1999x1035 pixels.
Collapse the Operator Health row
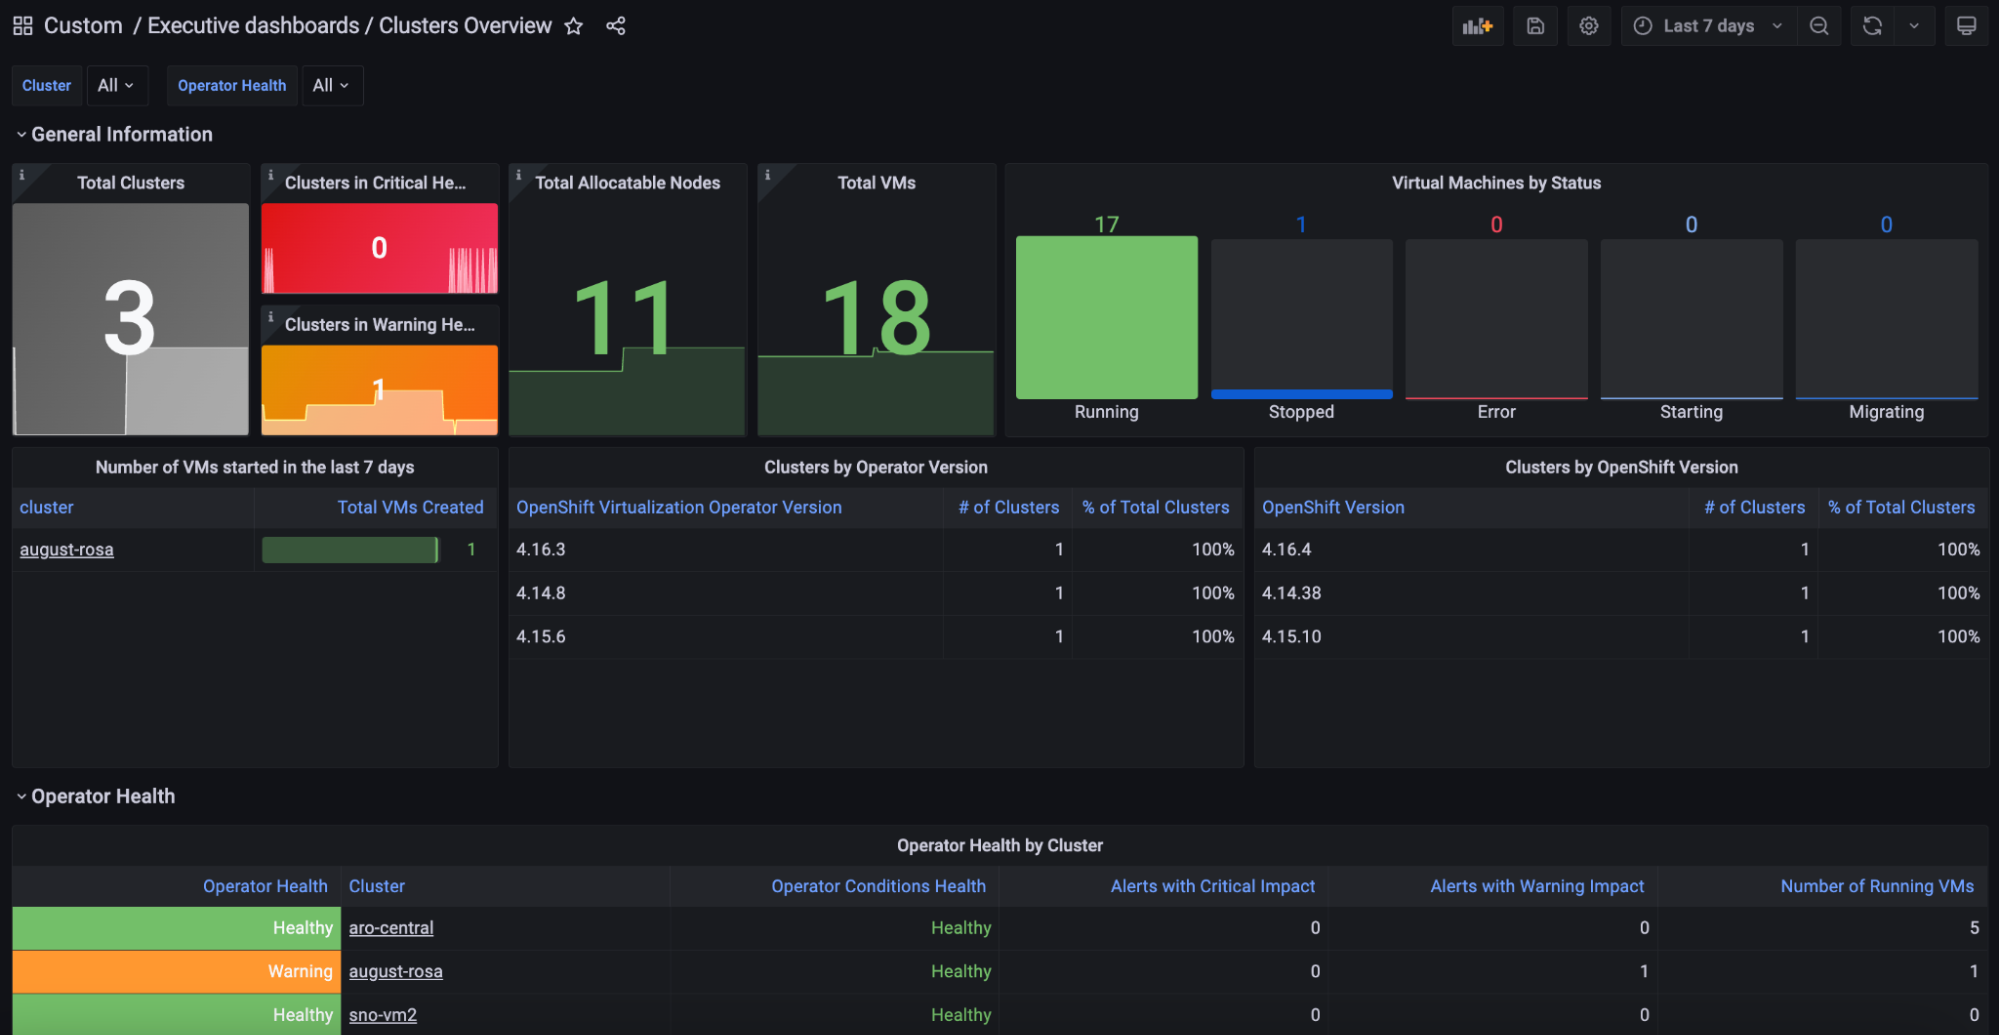coord(21,796)
